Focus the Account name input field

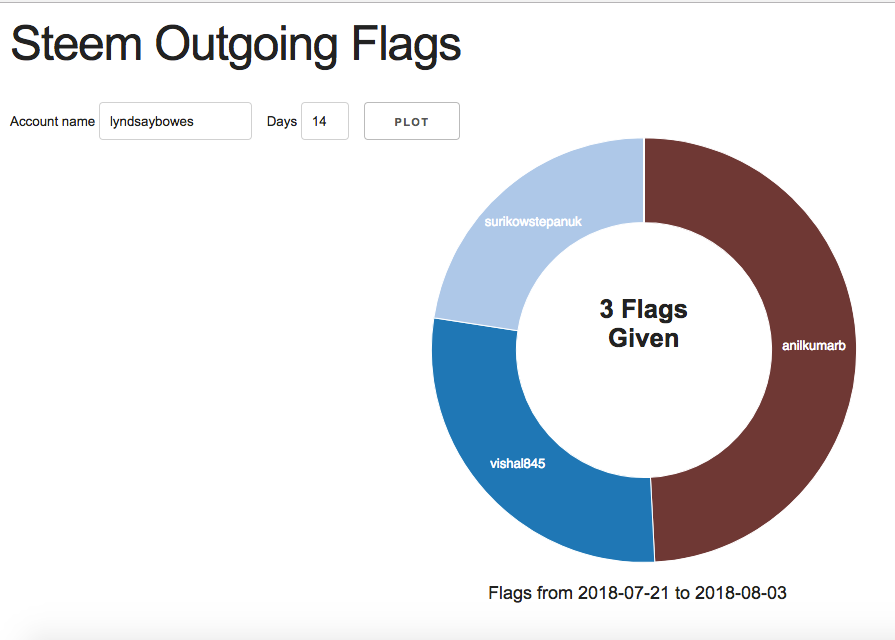pos(175,121)
